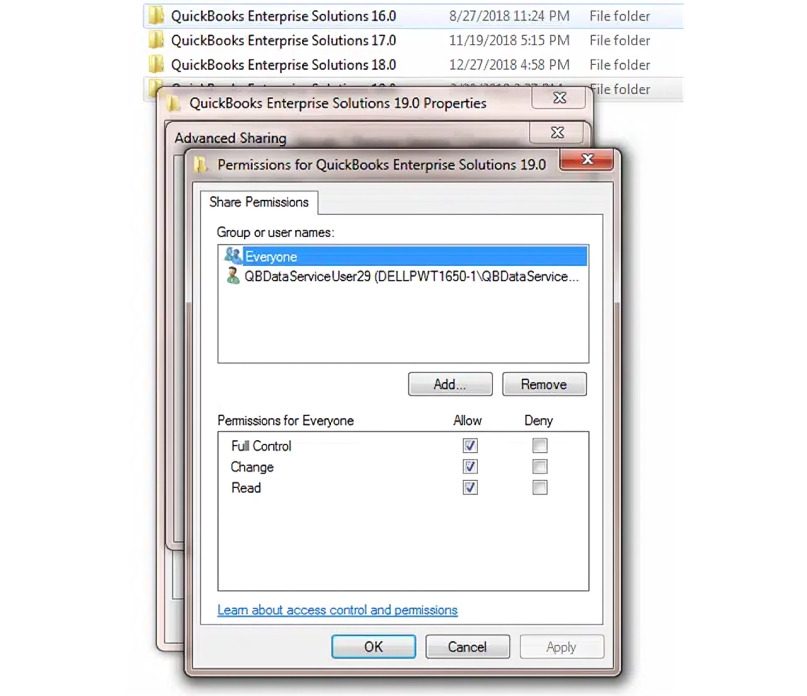Close the Permissions for QuickBooks dialog

[587, 160]
